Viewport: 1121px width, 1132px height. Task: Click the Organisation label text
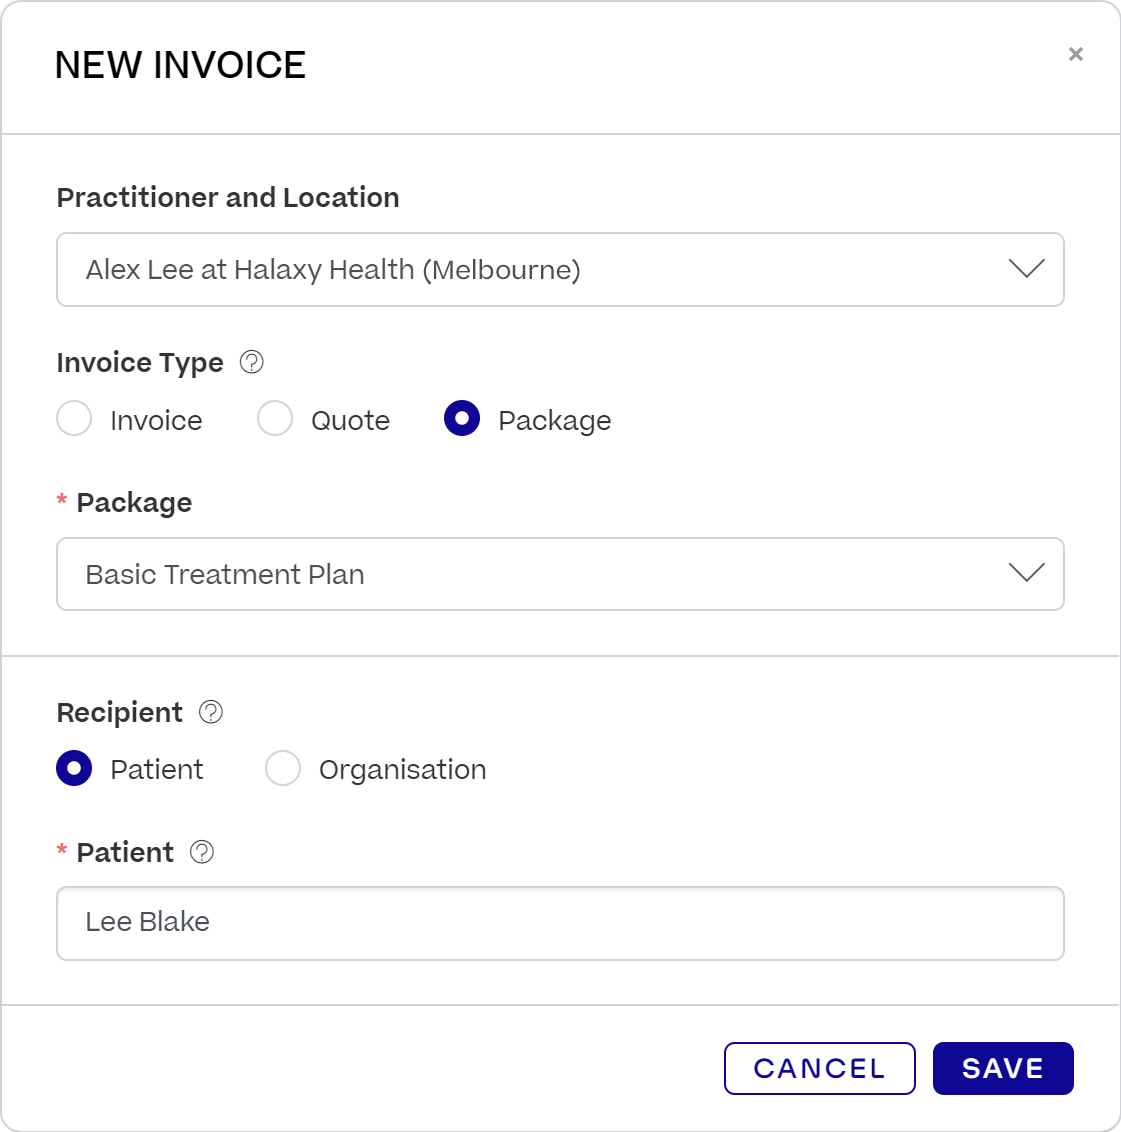403,770
